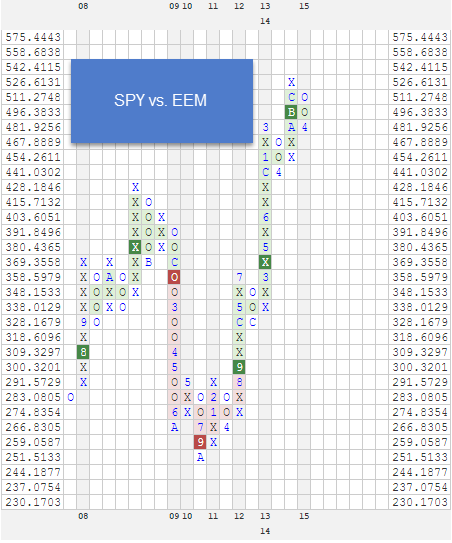Select the A marker in the 251.5133 row

click(201, 457)
